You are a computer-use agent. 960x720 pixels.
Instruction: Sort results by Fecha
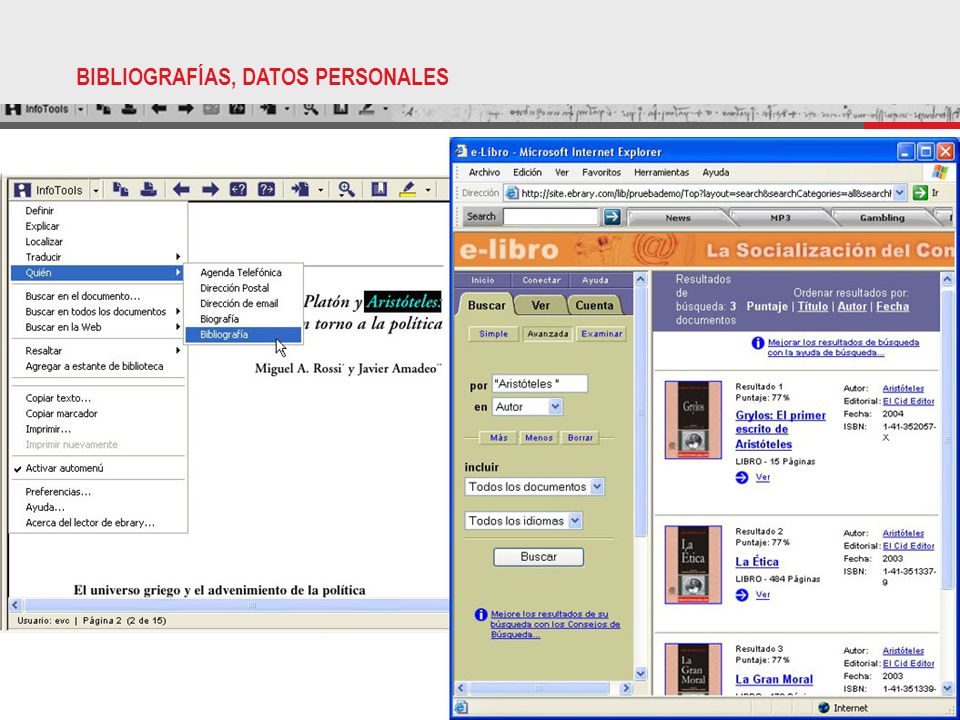click(892, 307)
